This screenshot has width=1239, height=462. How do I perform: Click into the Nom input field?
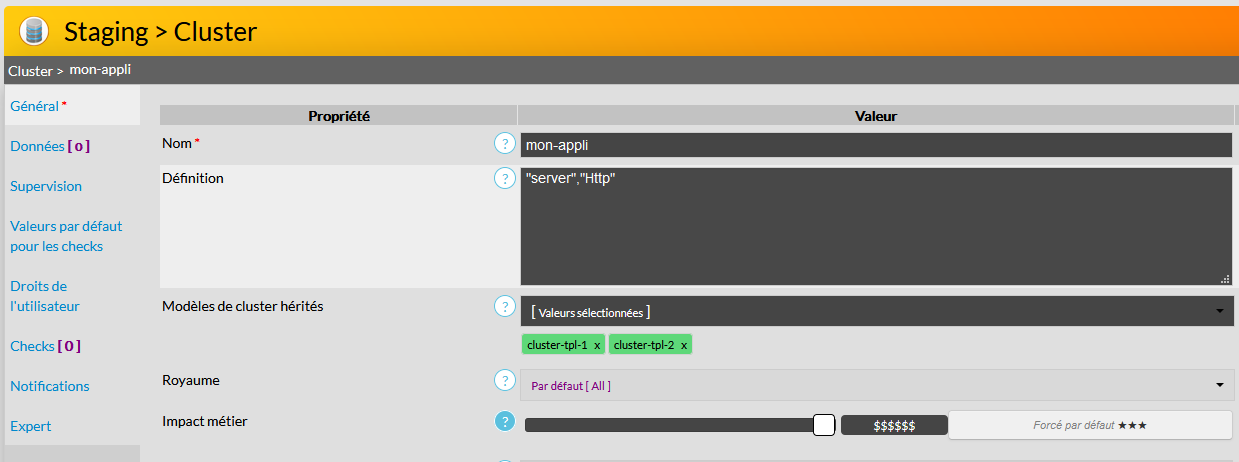(875, 145)
